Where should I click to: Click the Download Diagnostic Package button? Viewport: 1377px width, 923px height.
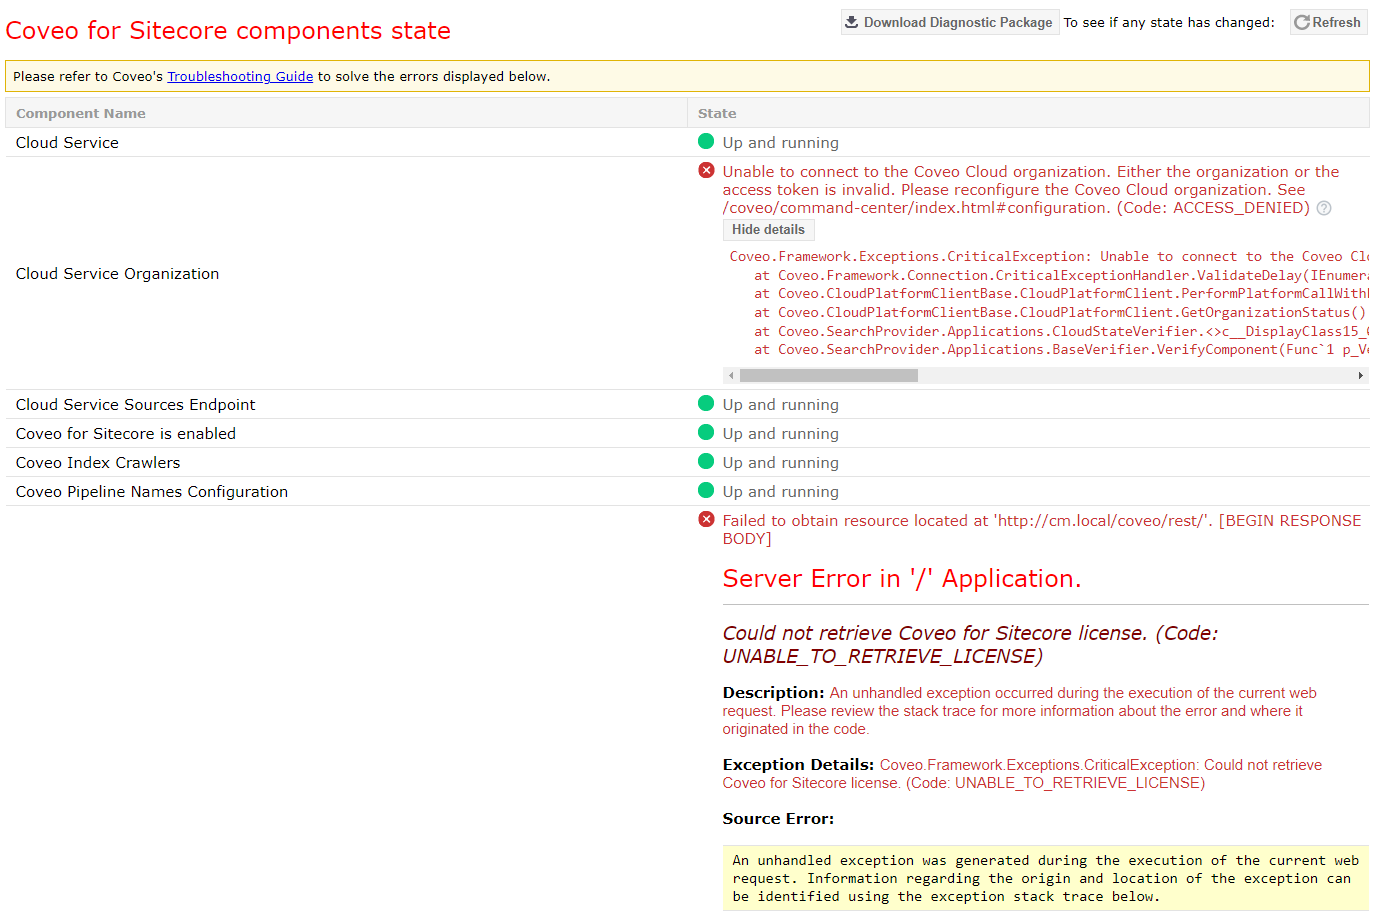pos(948,22)
